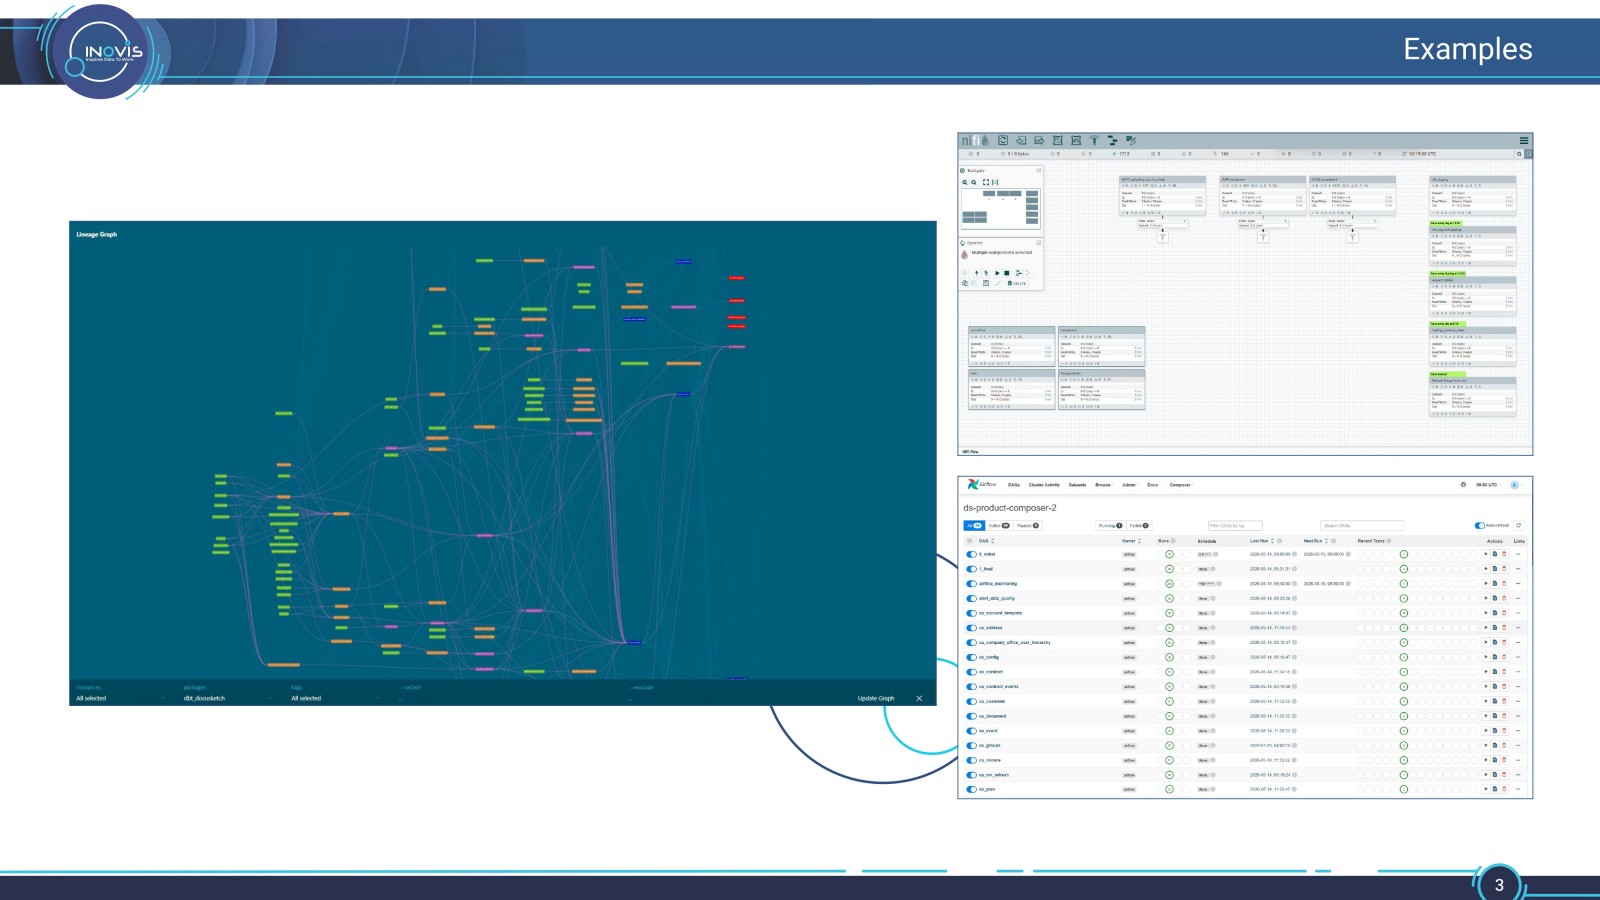Toggle the 0_initial DAG on/off

tap(971, 554)
